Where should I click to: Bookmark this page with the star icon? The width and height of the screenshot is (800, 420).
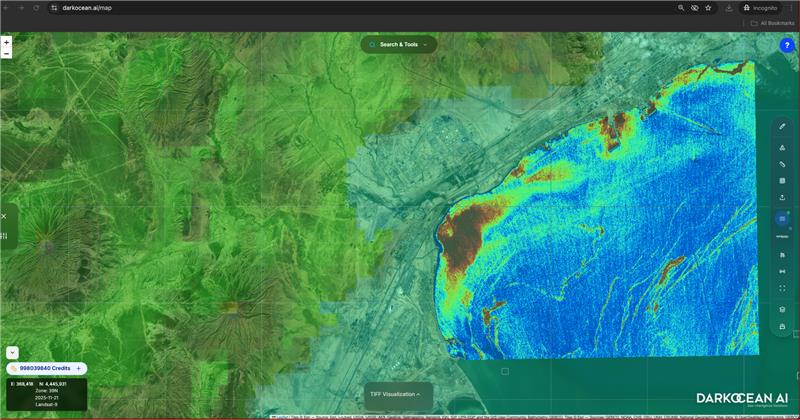(708, 7)
